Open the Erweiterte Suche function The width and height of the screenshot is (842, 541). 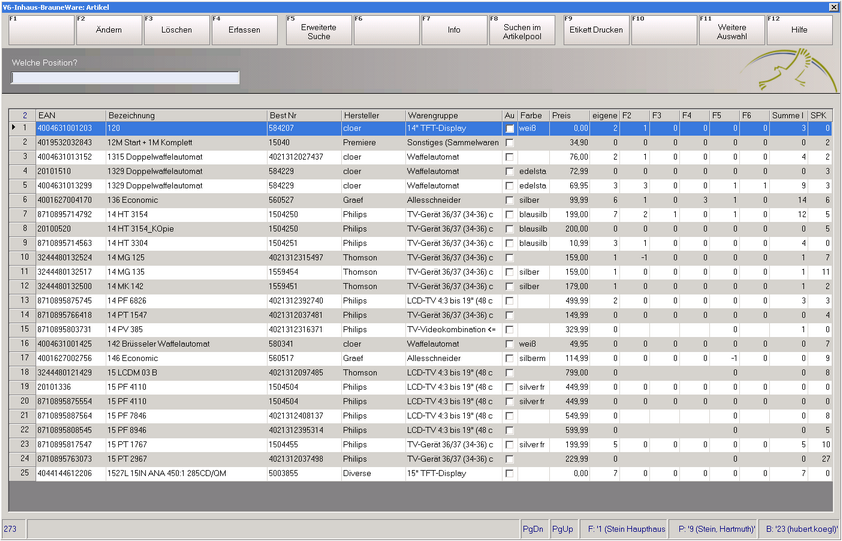318,30
